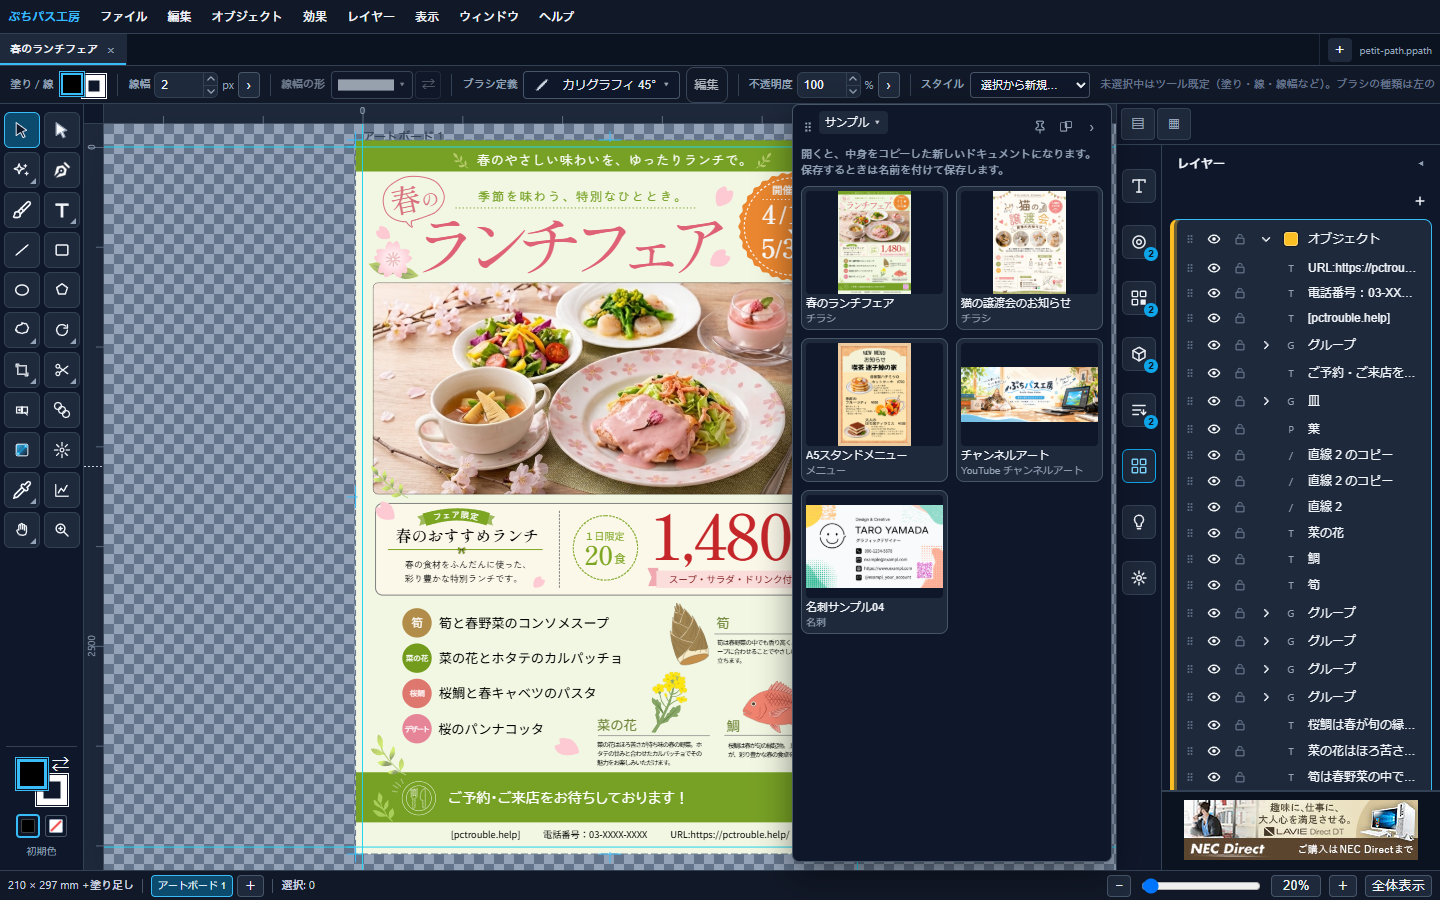Expand the 皿 group in layers
The image size is (1440, 900).
pos(1266,401)
